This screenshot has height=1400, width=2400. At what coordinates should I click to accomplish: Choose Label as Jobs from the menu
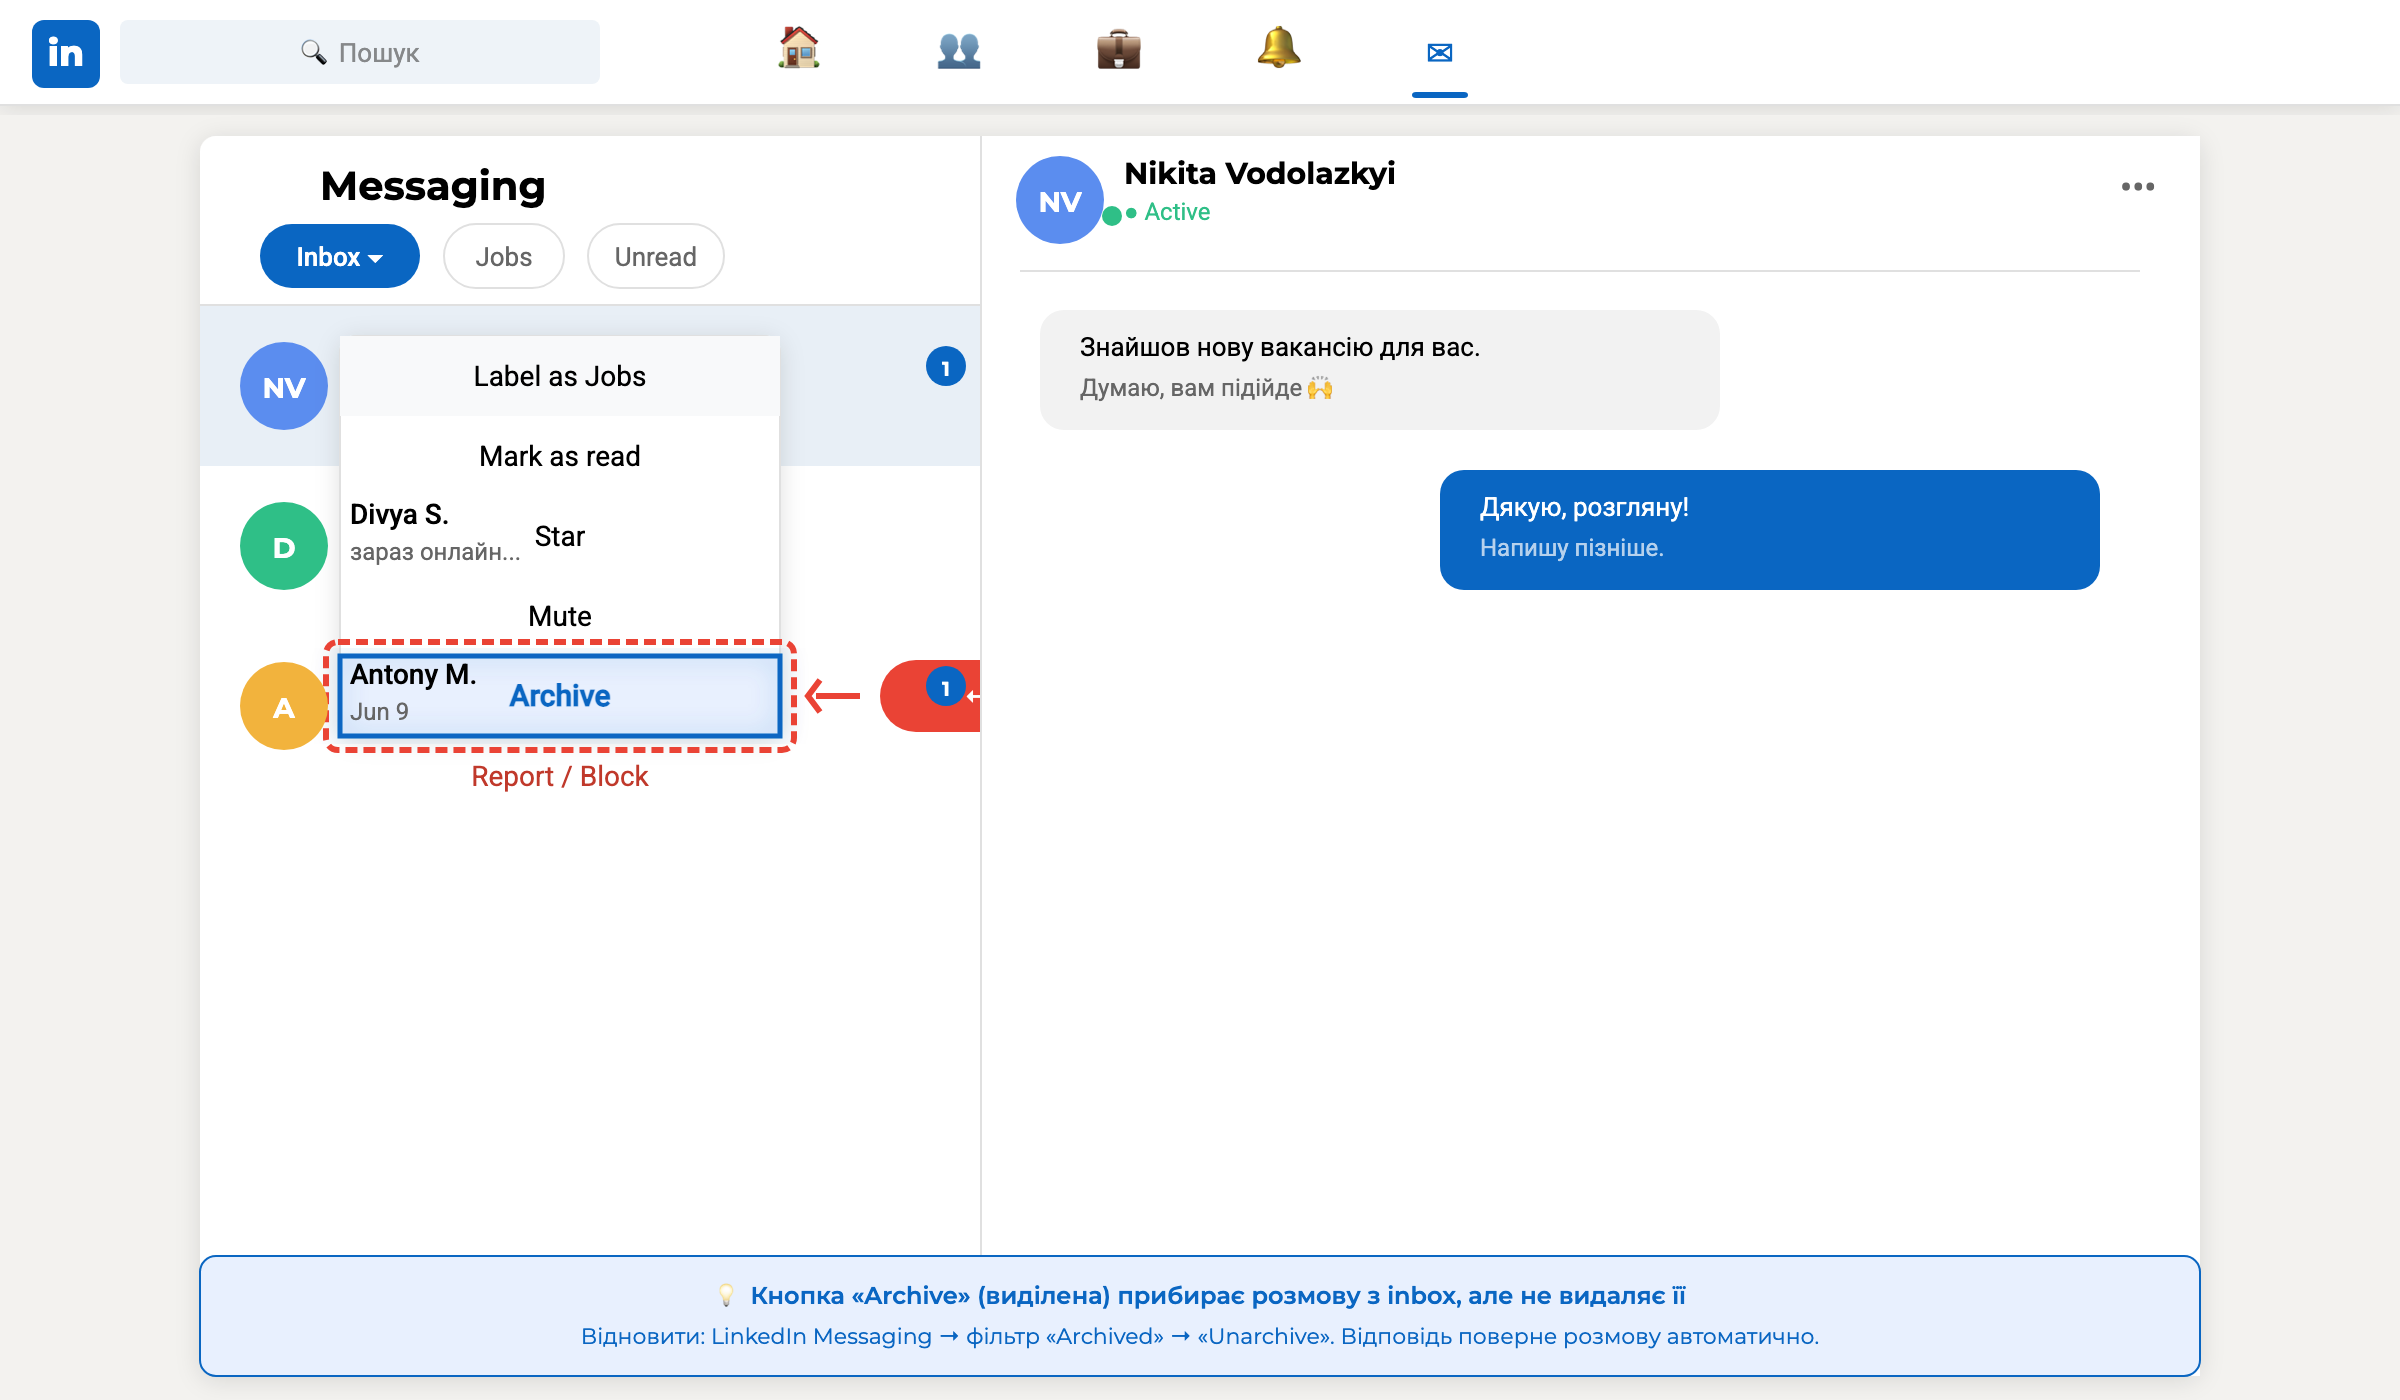(560, 376)
